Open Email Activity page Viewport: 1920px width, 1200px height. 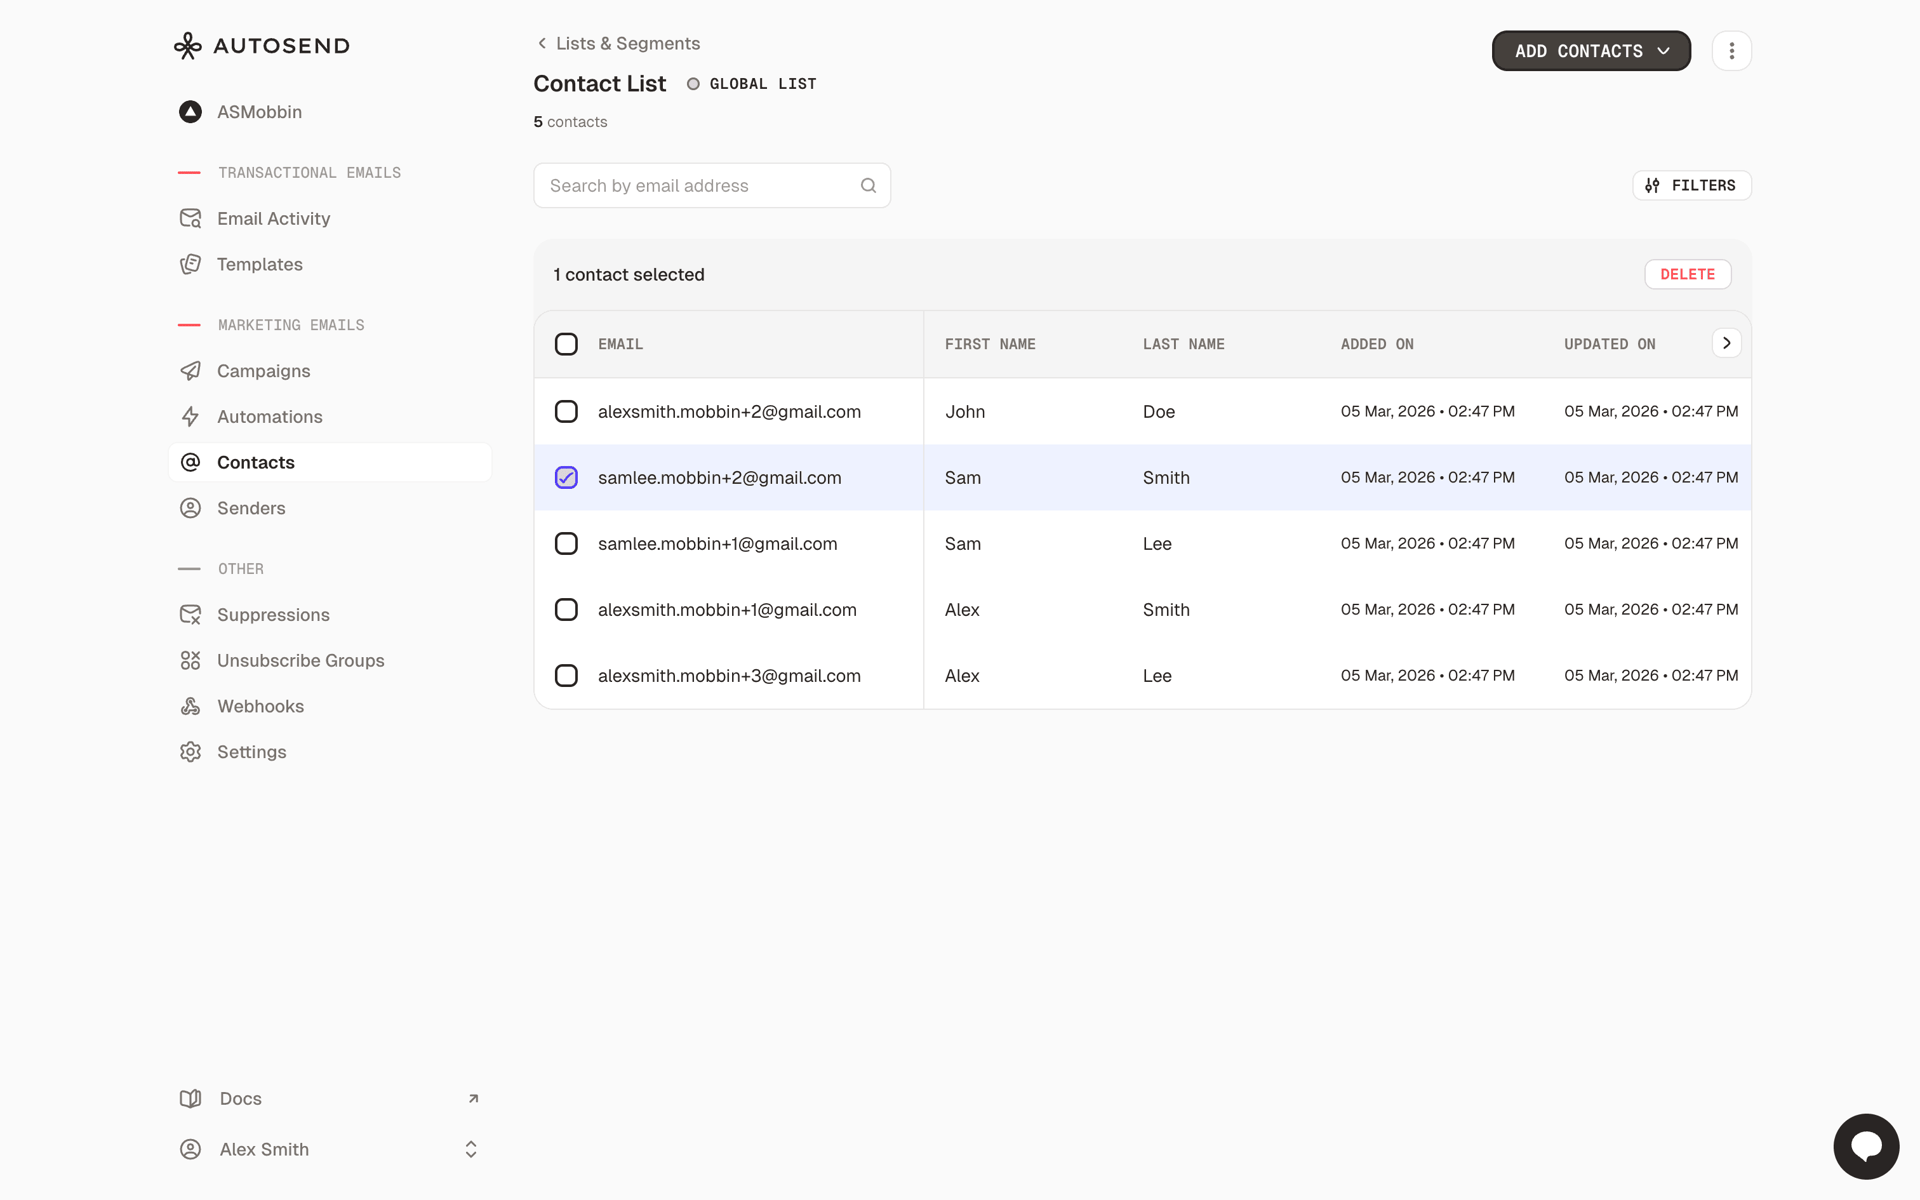(x=273, y=218)
